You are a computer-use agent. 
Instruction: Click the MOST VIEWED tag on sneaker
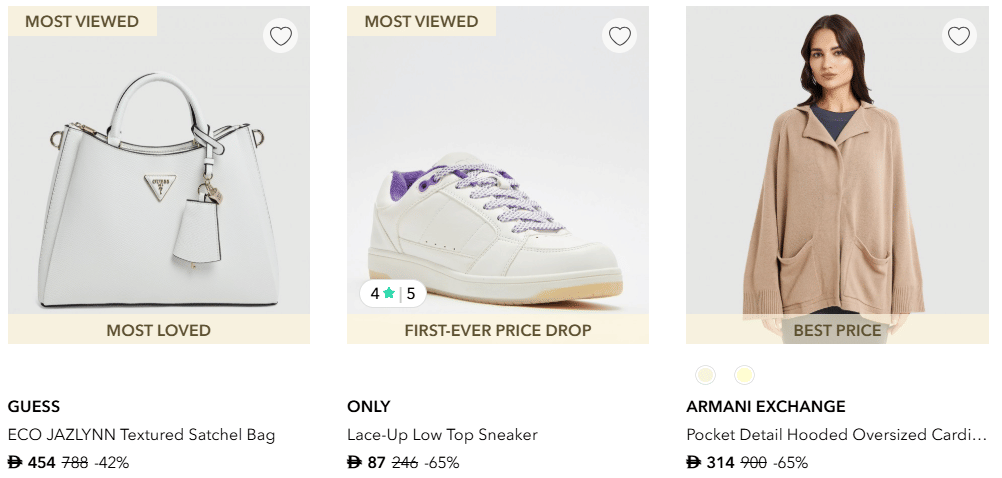421,21
